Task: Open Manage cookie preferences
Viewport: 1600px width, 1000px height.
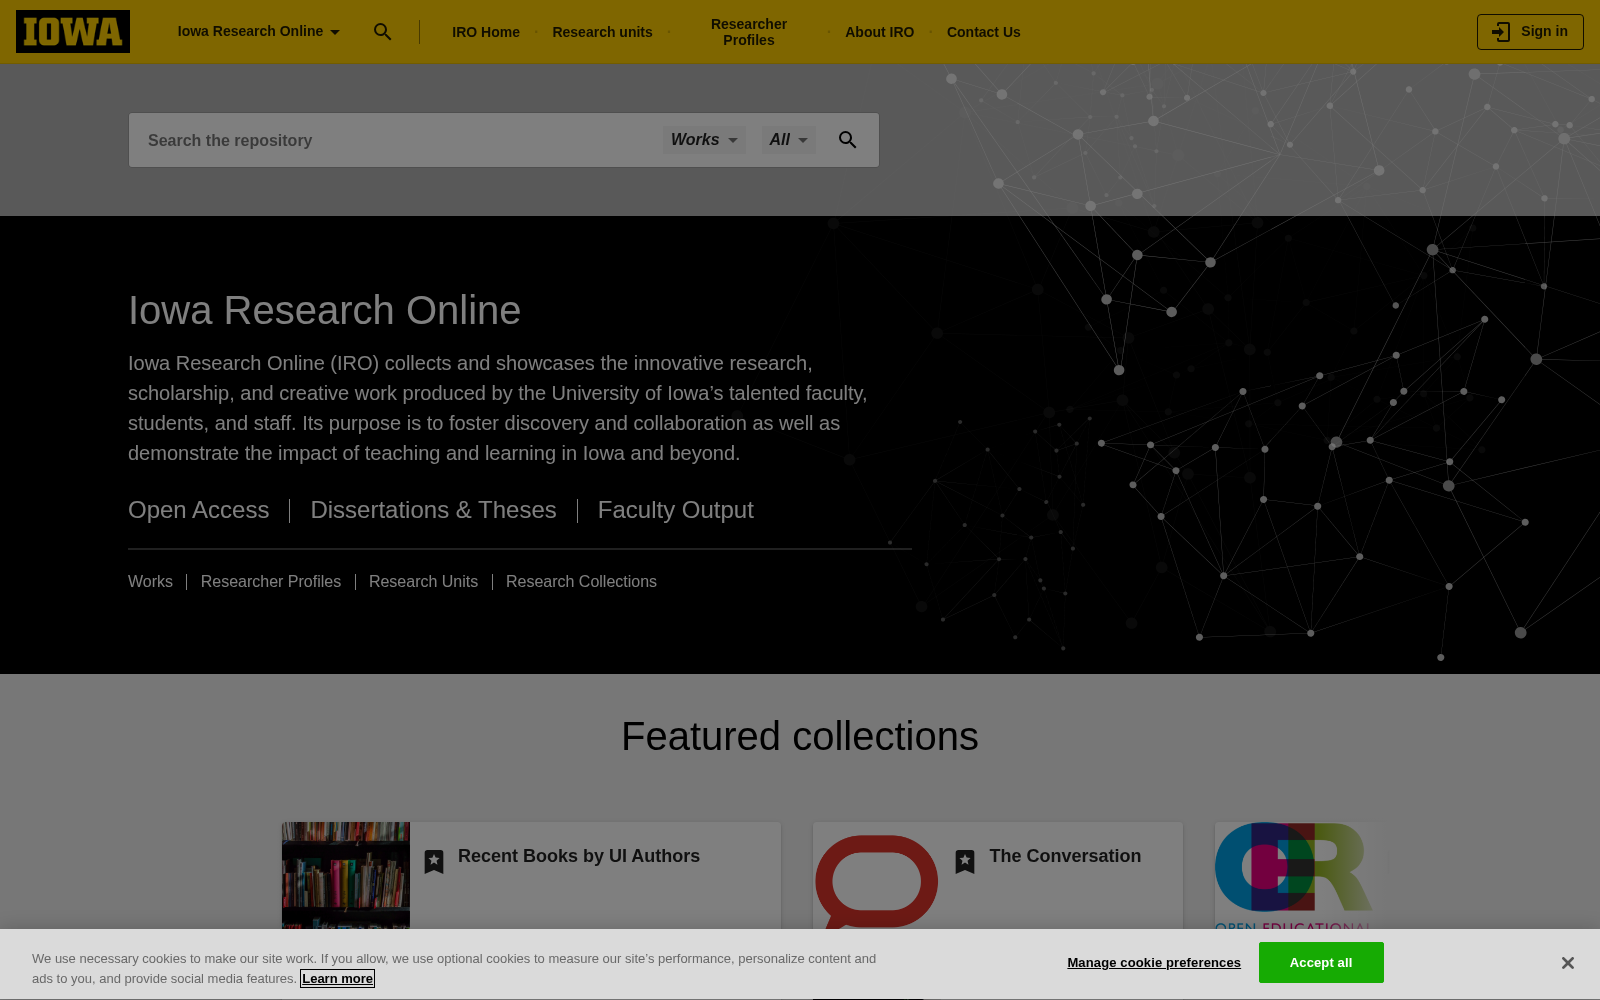Action: pyautogui.click(x=1154, y=963)
